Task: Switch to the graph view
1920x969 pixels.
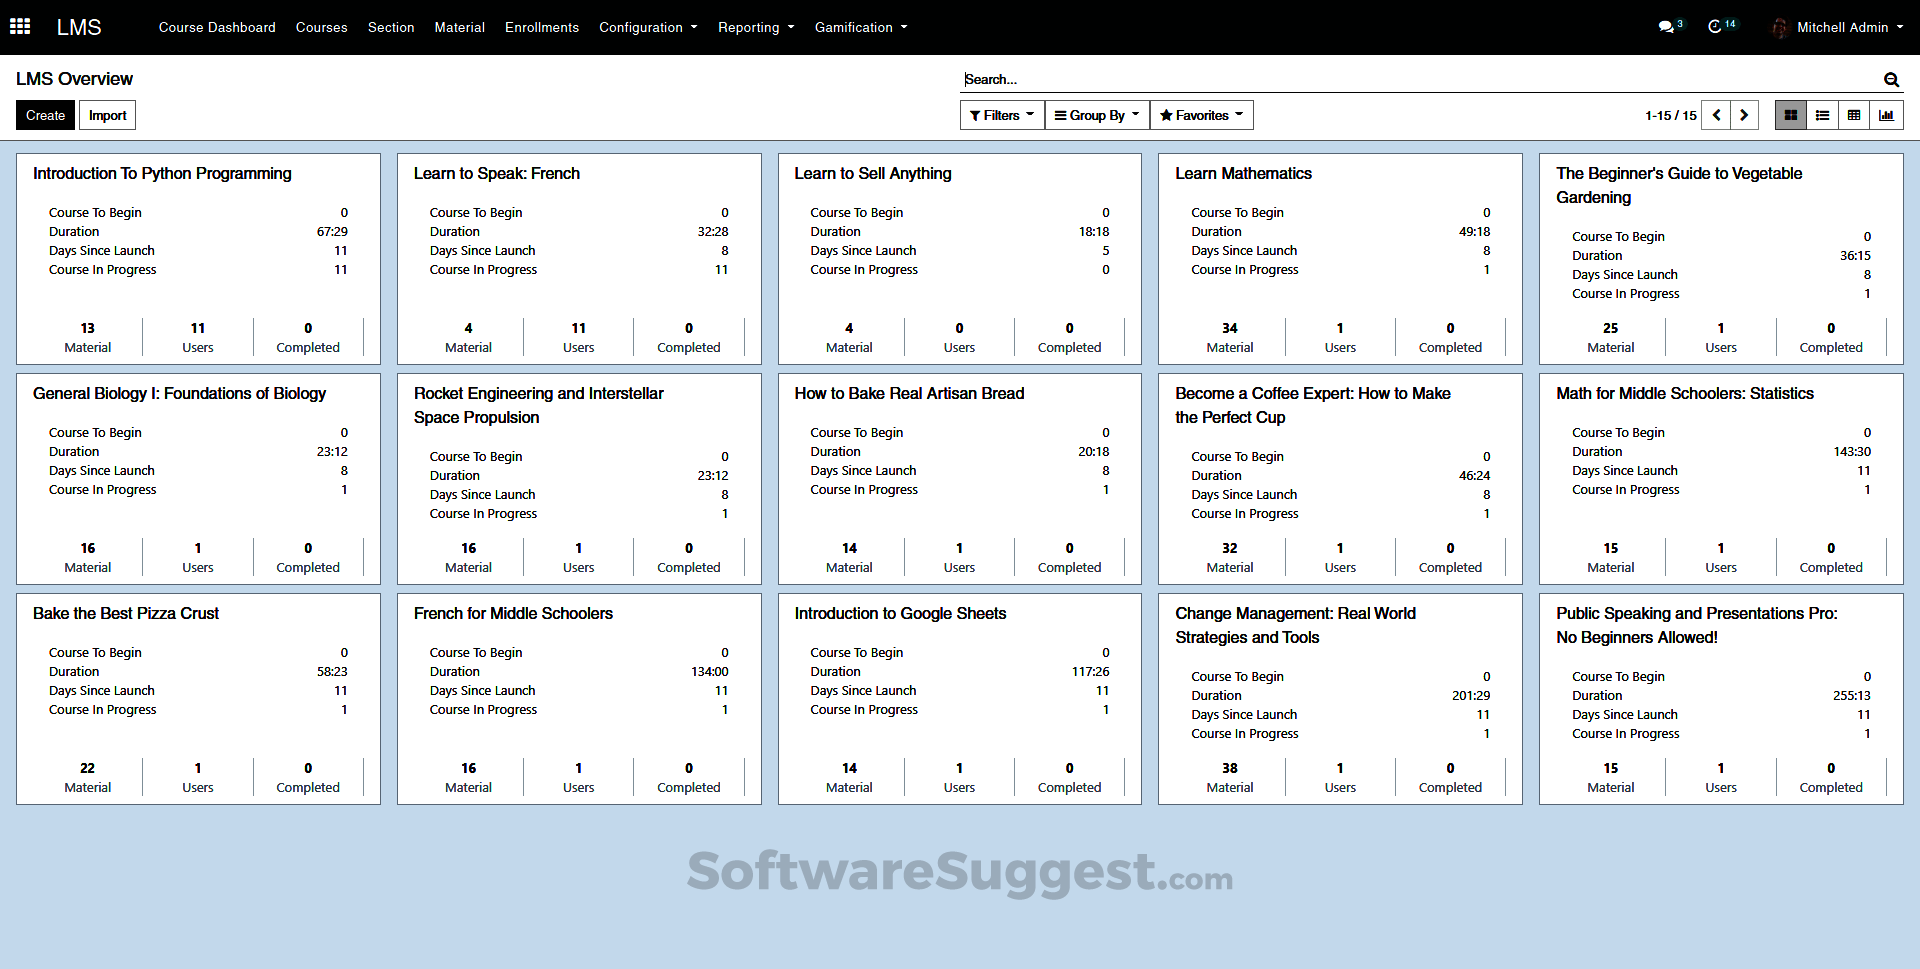Action: [x=1887, y=114]
